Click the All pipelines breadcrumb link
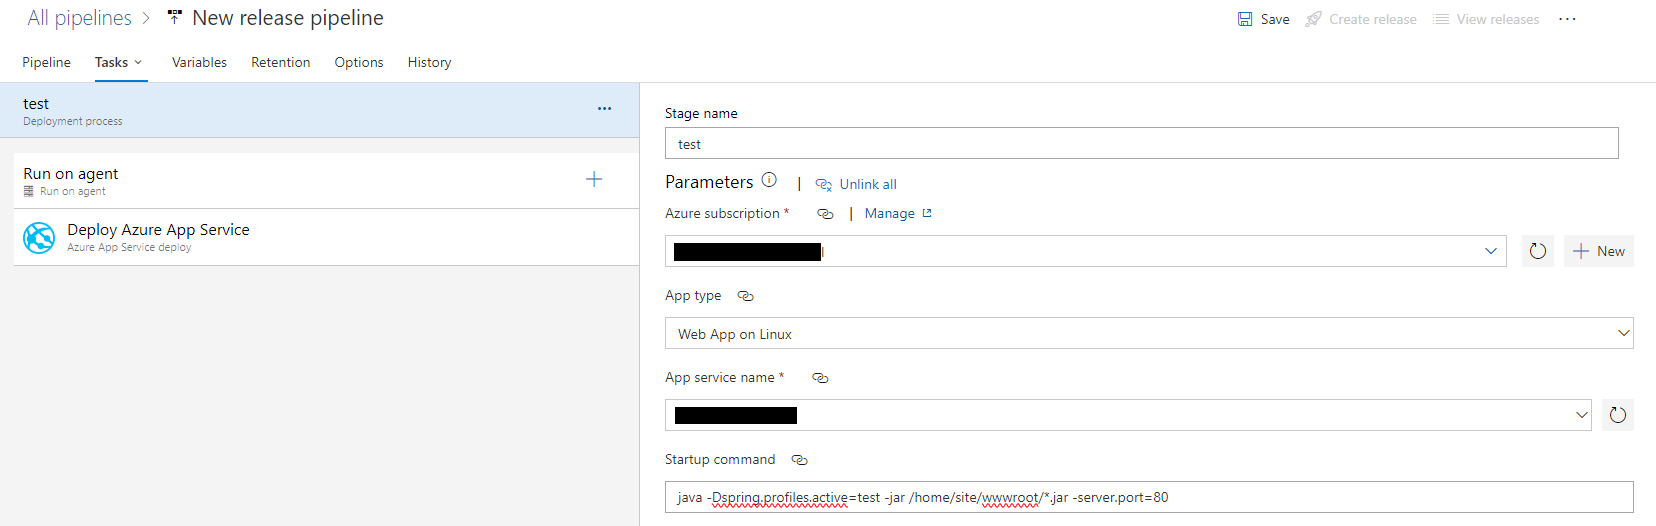 pos(79,18)
